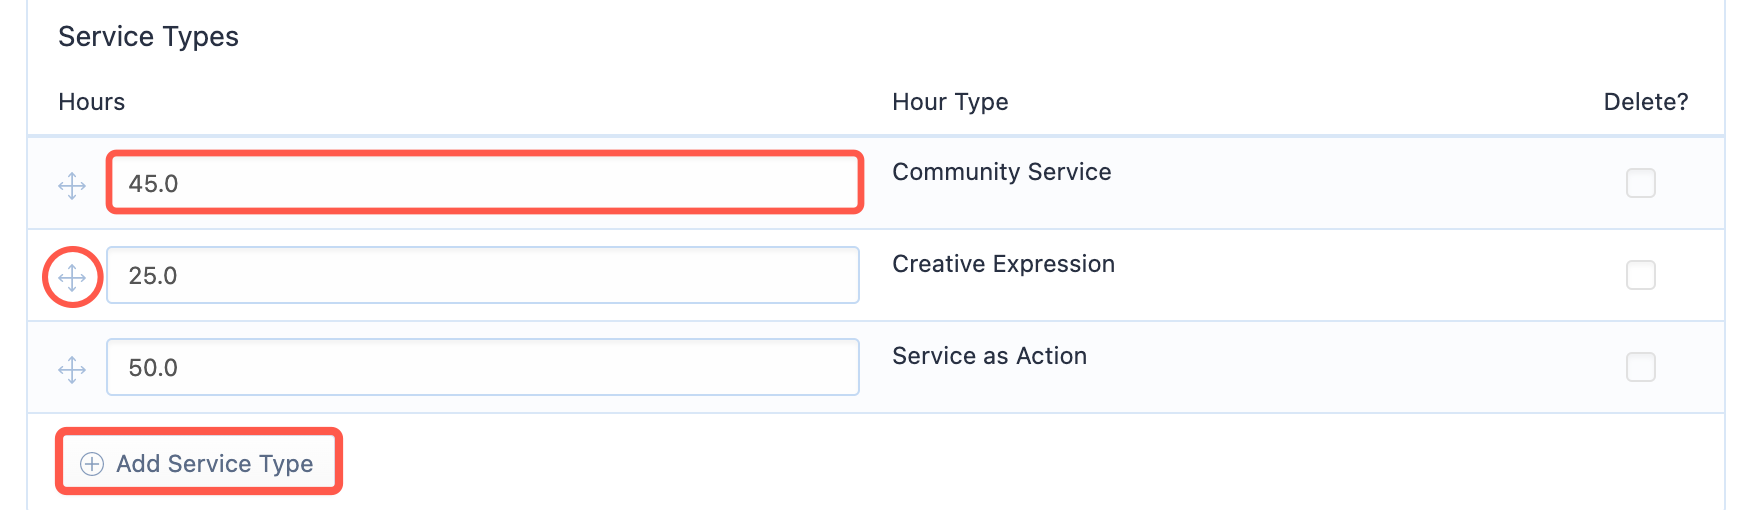Image resolution: width=1752 pixels, height=510 pixels.
Task: Click the circled move handle beside 25.0
Action: pyautogui.click(x=72, y=277)
